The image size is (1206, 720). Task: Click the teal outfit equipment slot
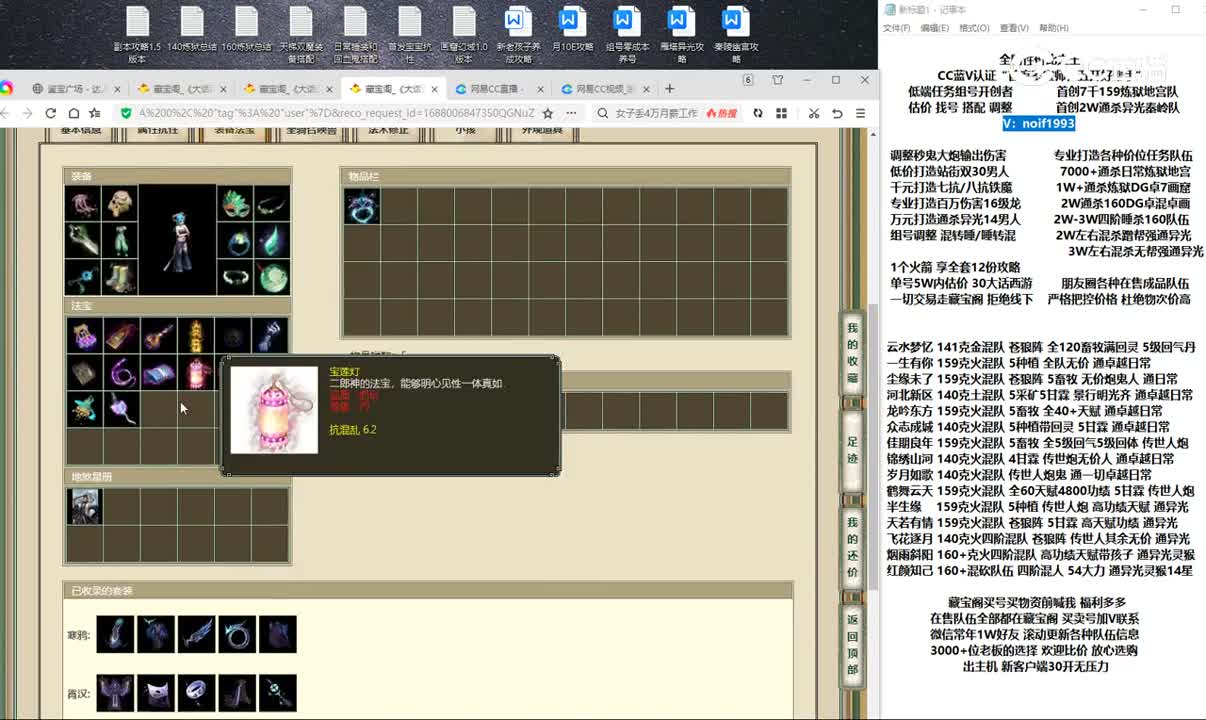(x=120, y=240)
